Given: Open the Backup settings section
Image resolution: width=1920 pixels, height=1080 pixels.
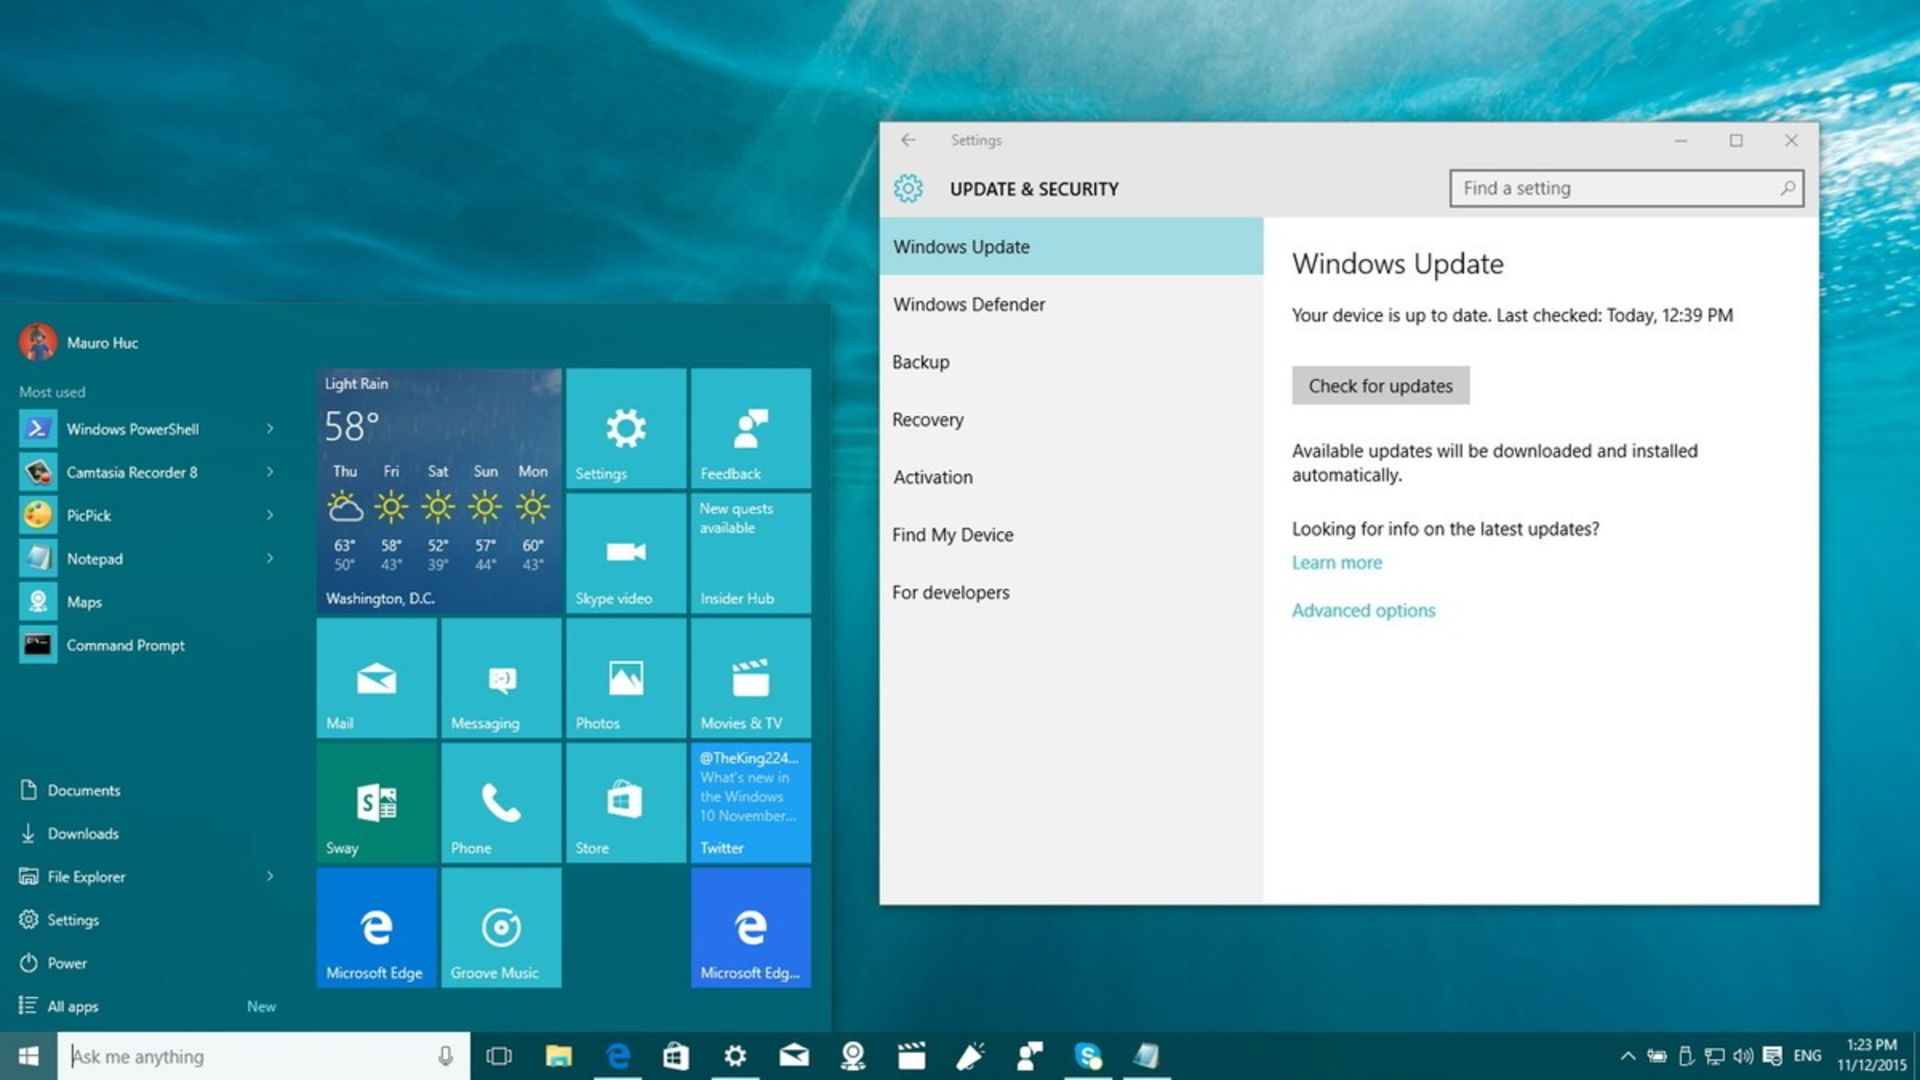Looking at the screenshot, I should [x=1071, y=362].
